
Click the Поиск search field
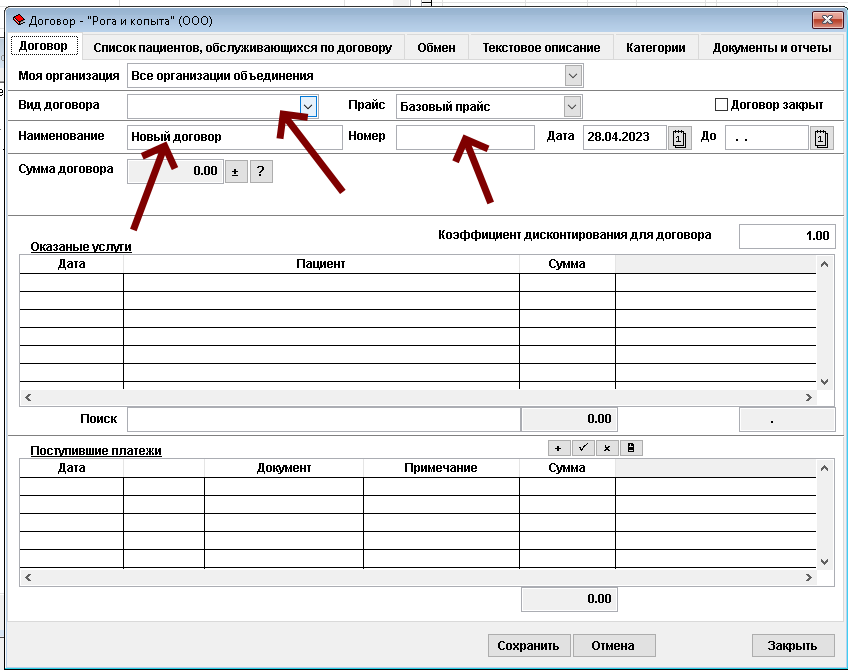tap(323, 420)
